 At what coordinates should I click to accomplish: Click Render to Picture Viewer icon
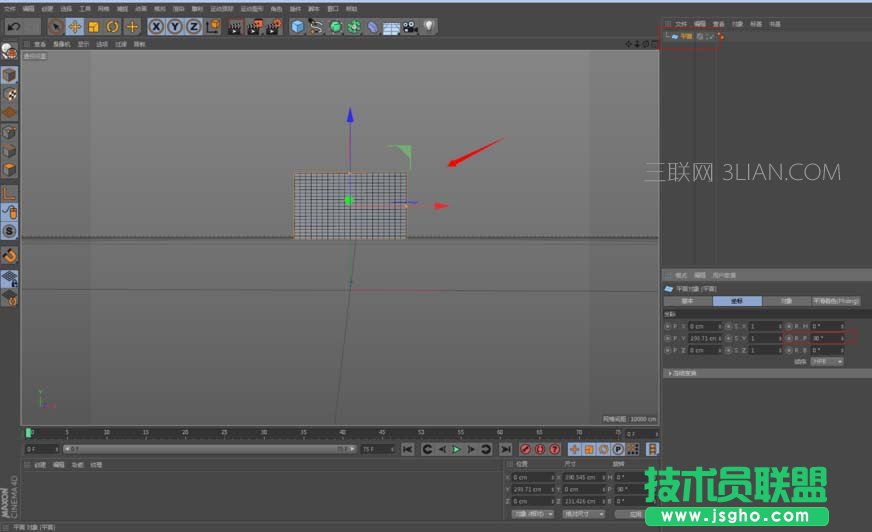click(x=255, y=27)
